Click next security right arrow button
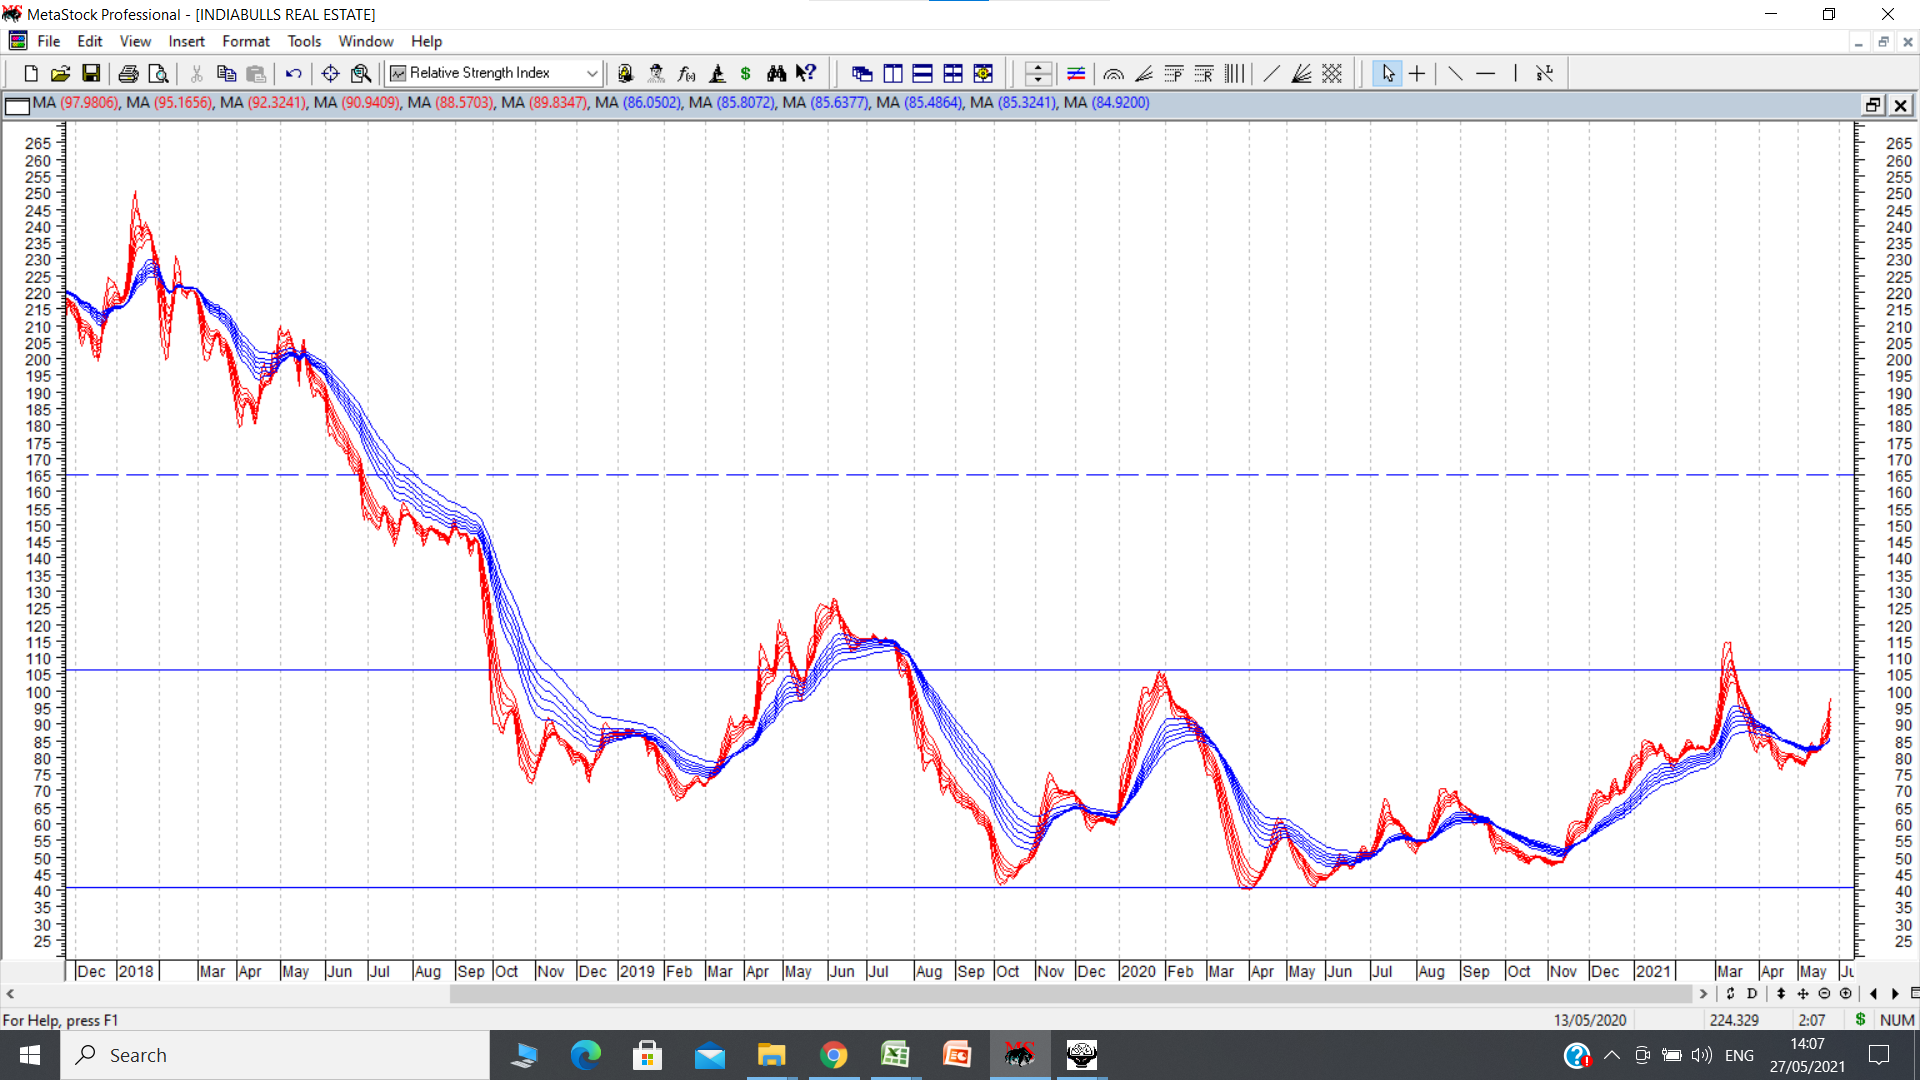The width and height of the screenshot is (1920, 1080). [1895, 993]
